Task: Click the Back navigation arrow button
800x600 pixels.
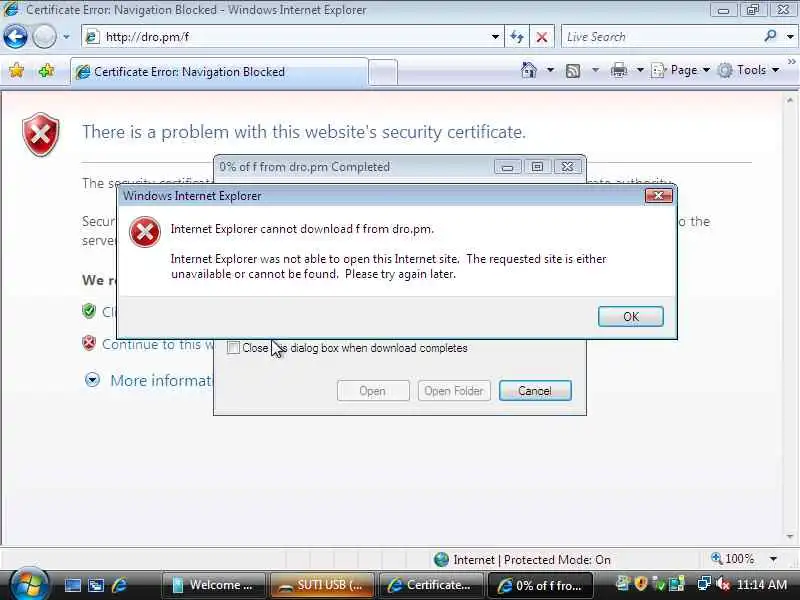Action: click(15, 37)
